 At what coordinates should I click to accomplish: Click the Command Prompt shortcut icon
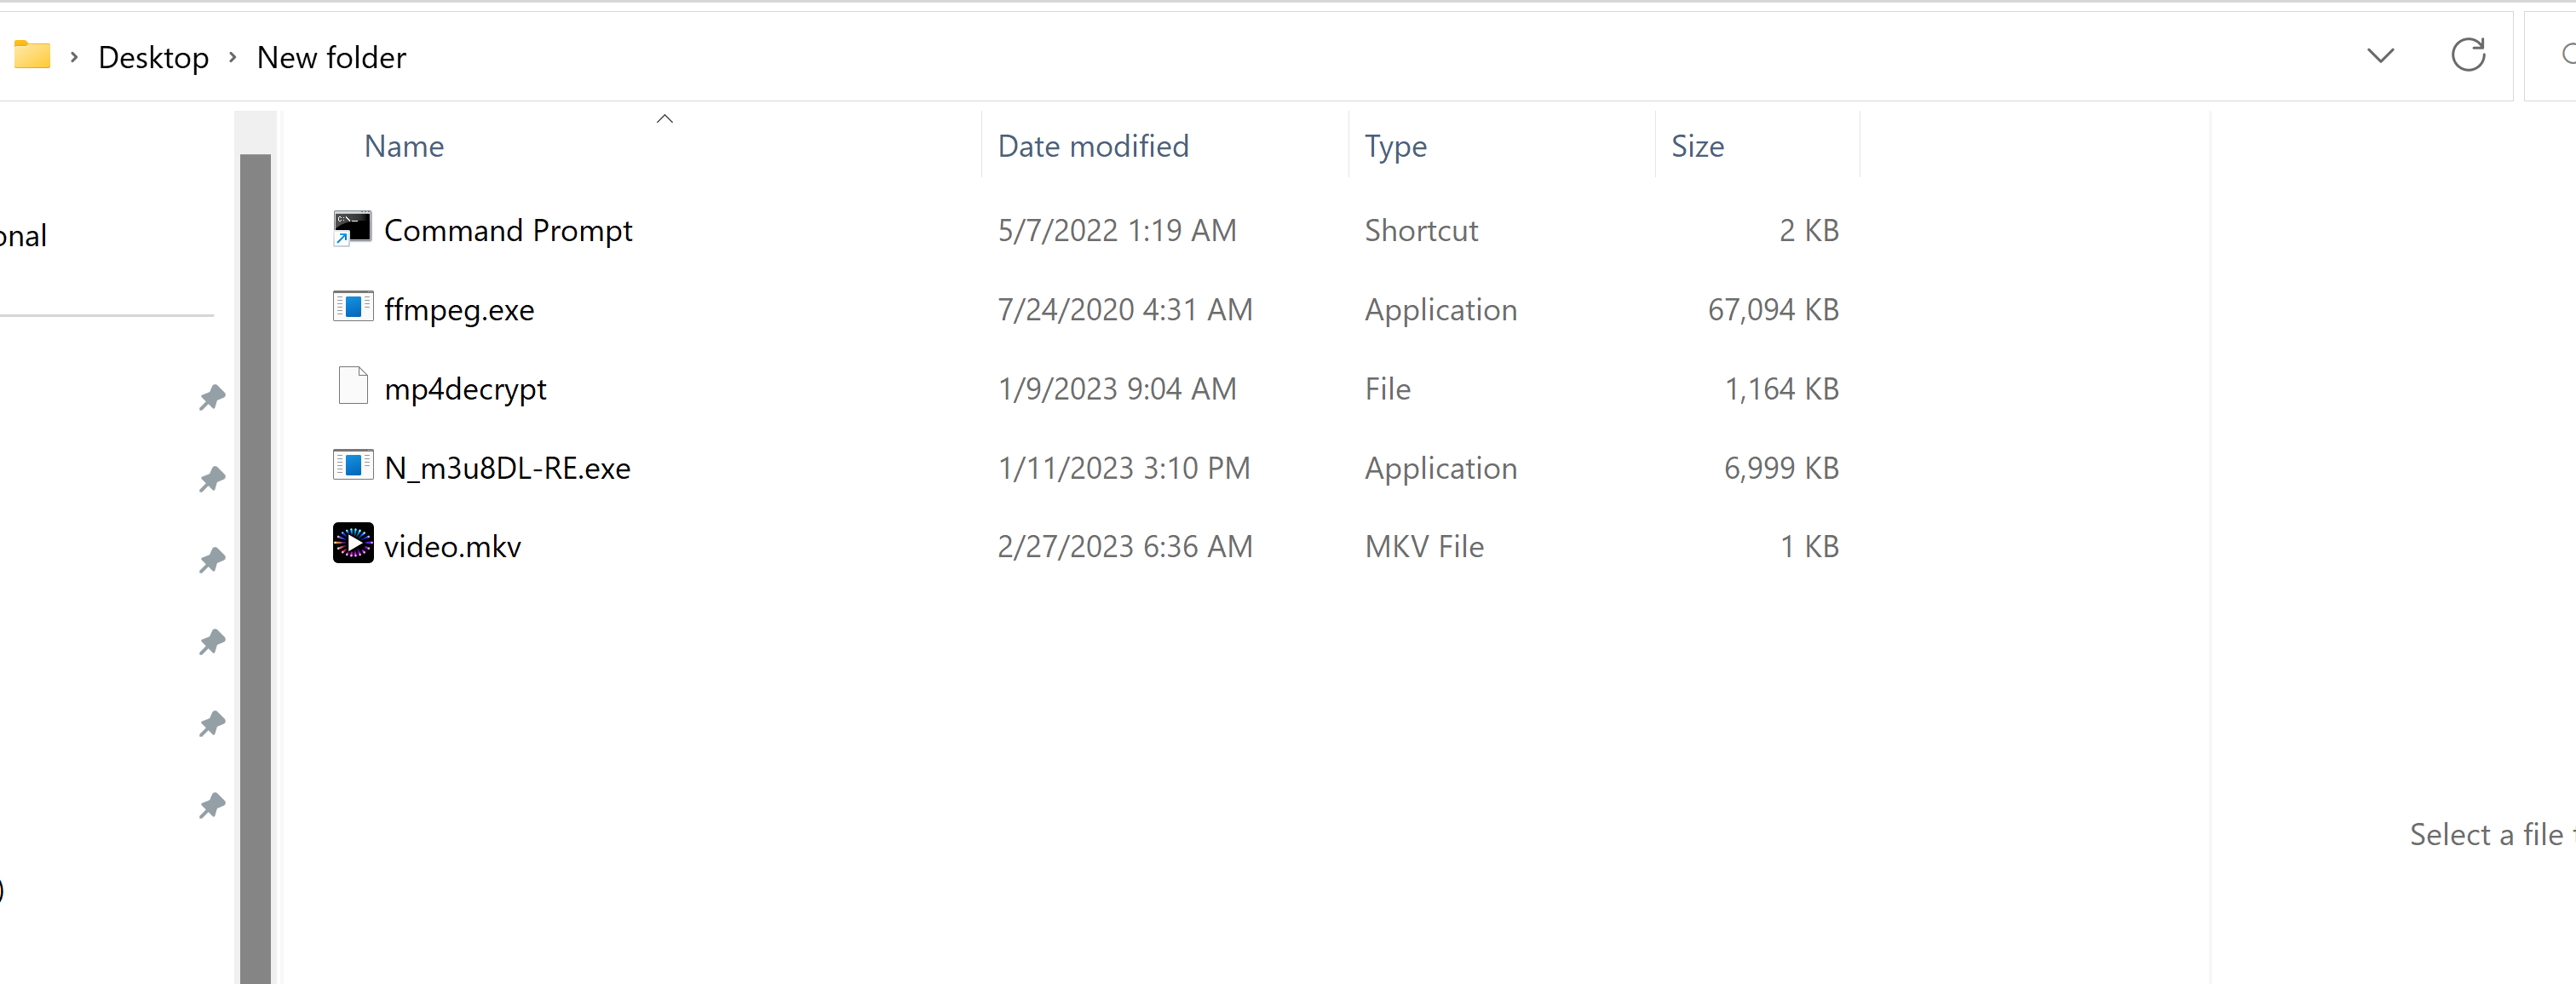pos(352,229)
